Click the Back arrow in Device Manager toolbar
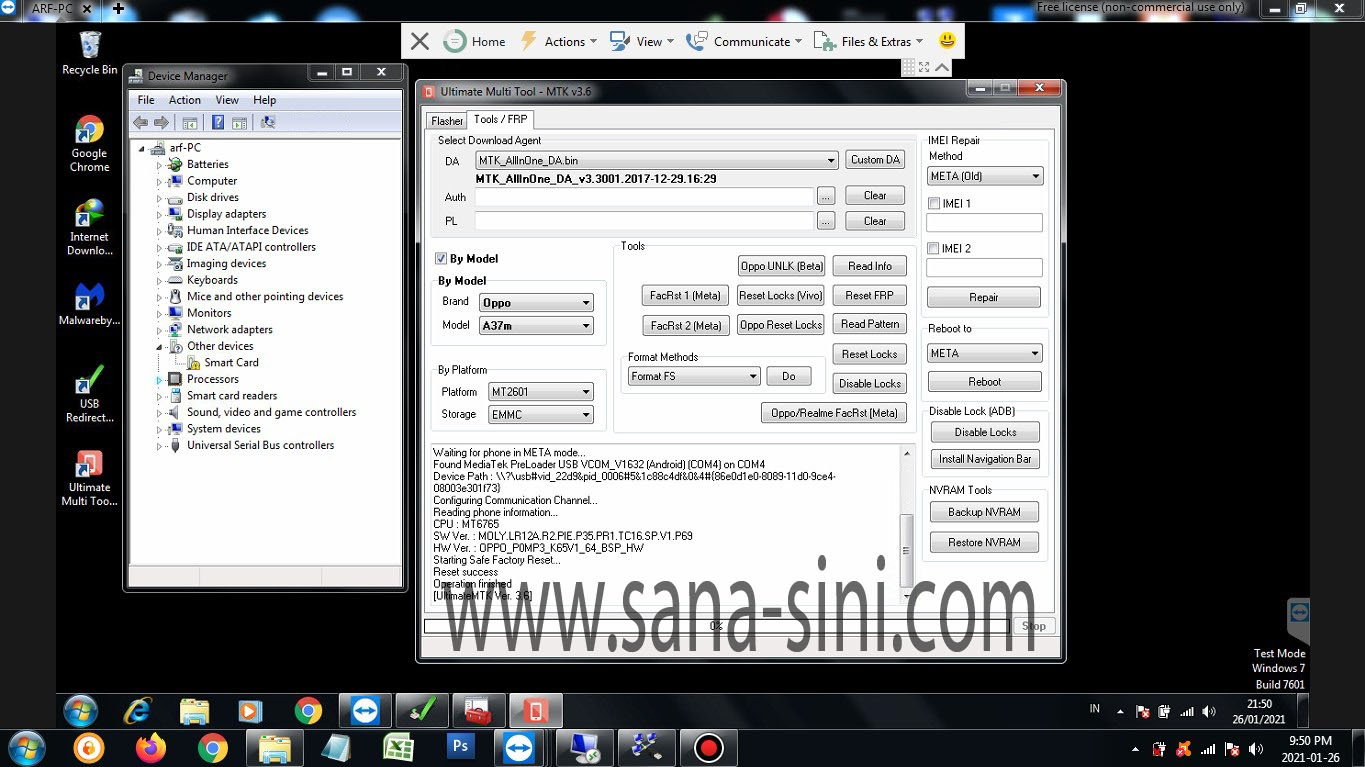Screen dimensions: 1365x767 click(x=140, y=123)
